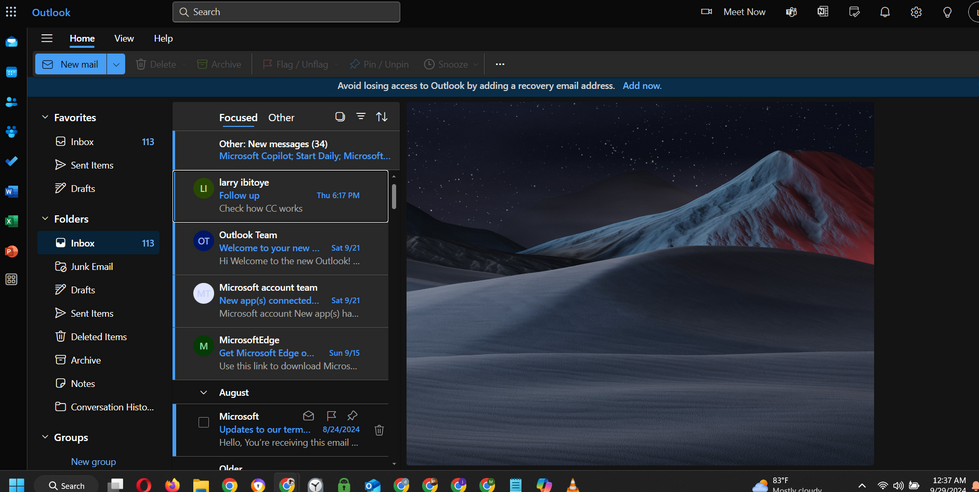Launch Word from the app rail
The width and height of the screenshot is (979, 492).
[11, 191]
